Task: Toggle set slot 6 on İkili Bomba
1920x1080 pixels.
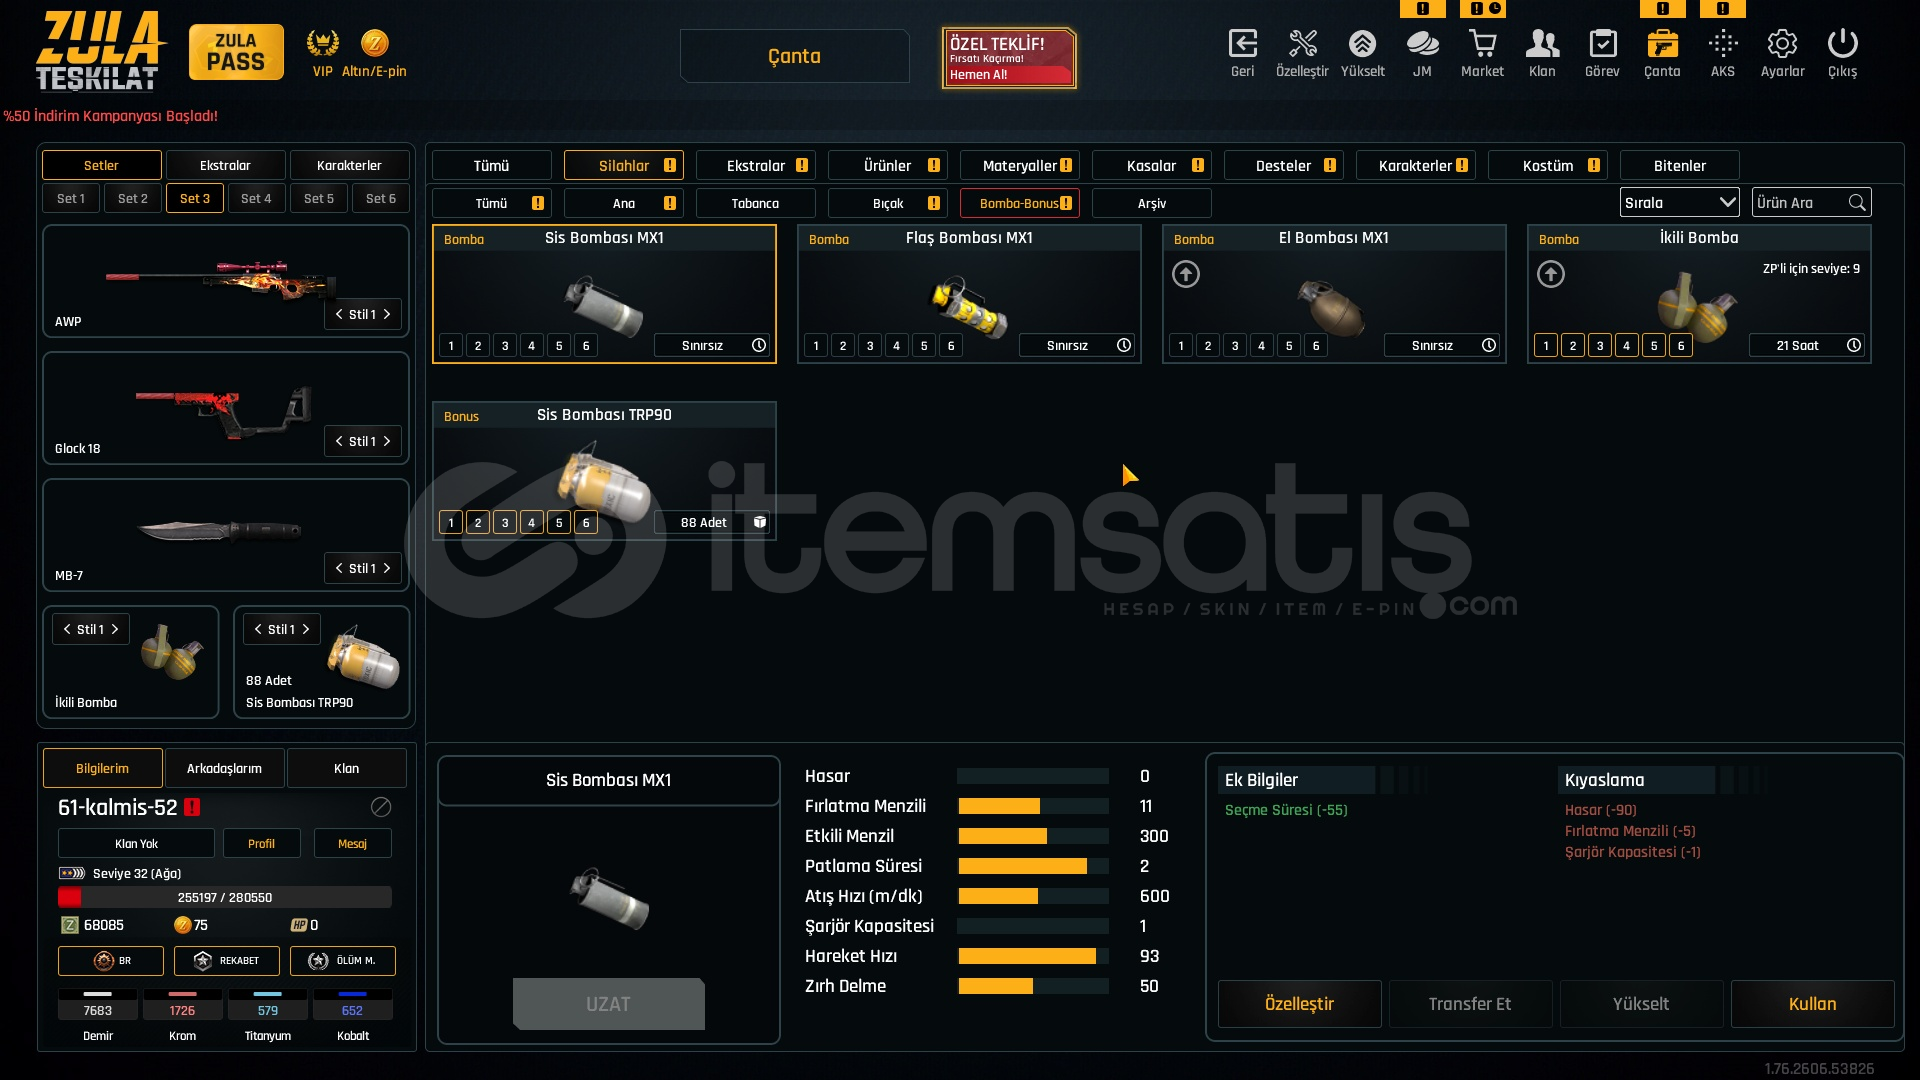Action: [1681, 346]
